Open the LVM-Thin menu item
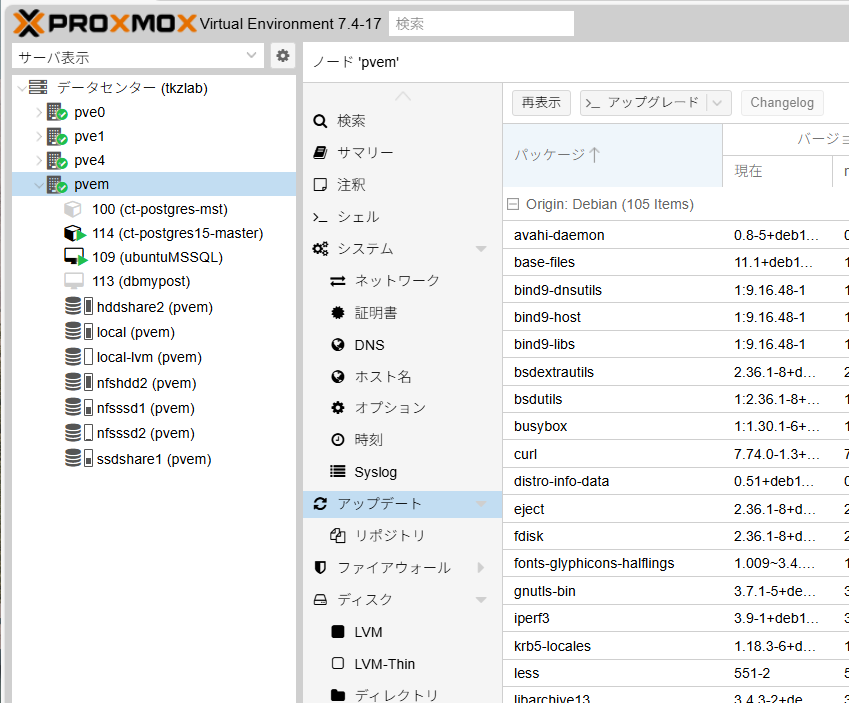 [x=402, y=664]
